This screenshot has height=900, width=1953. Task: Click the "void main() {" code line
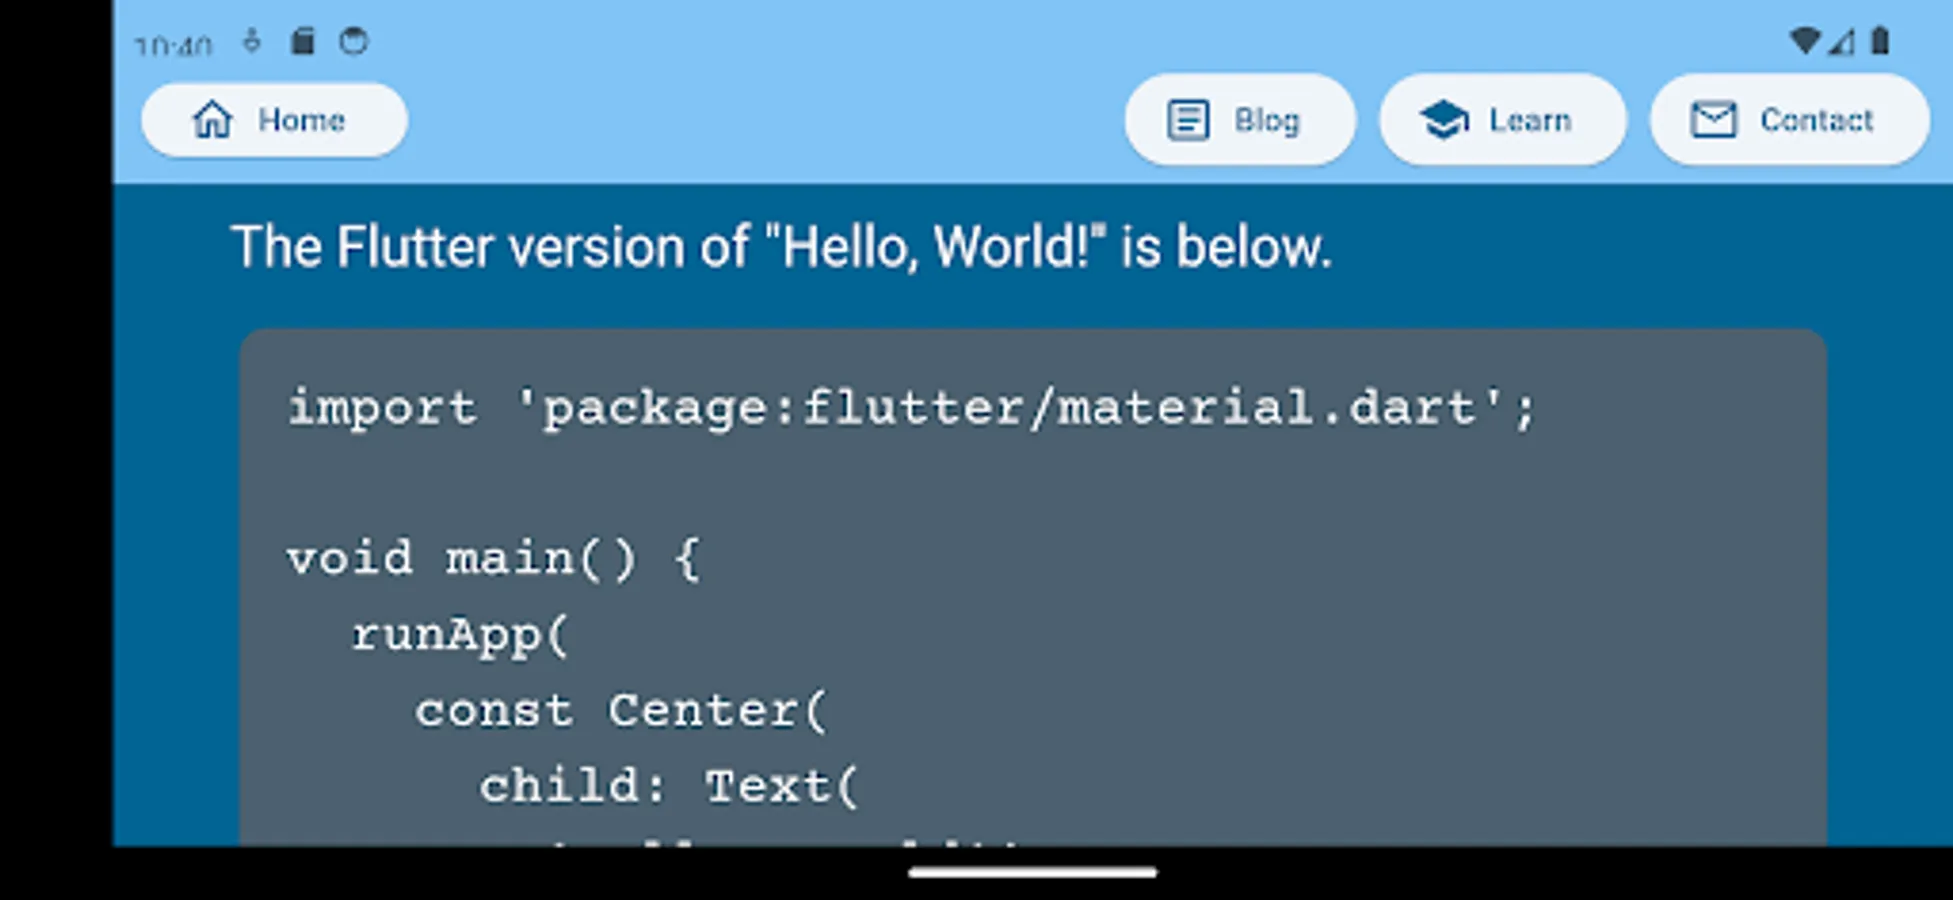[494, 558]
